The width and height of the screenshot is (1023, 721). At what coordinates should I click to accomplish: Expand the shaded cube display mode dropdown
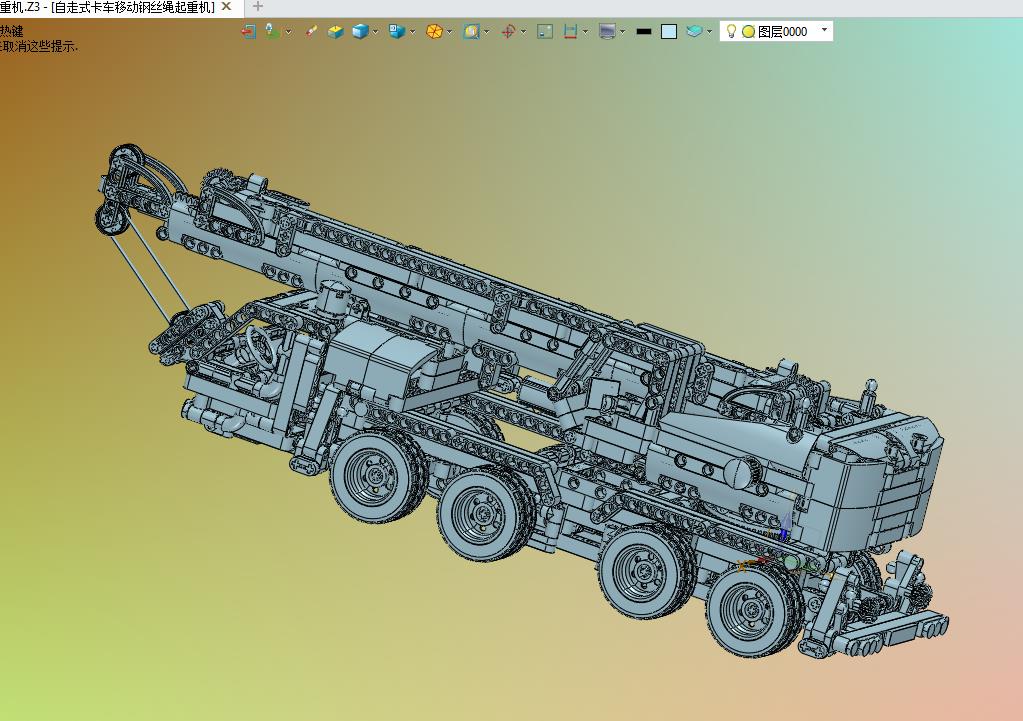point(376,32)
